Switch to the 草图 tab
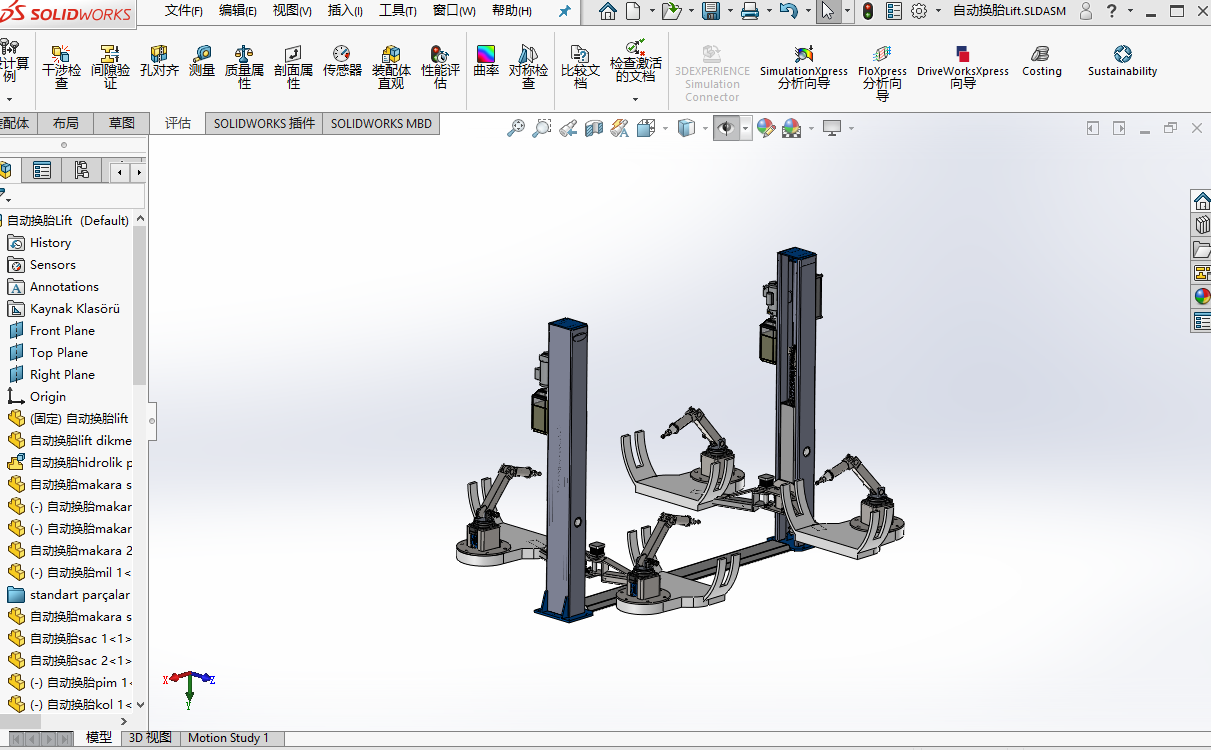Screen dimensions: 1211x750 tap(121, 123)
